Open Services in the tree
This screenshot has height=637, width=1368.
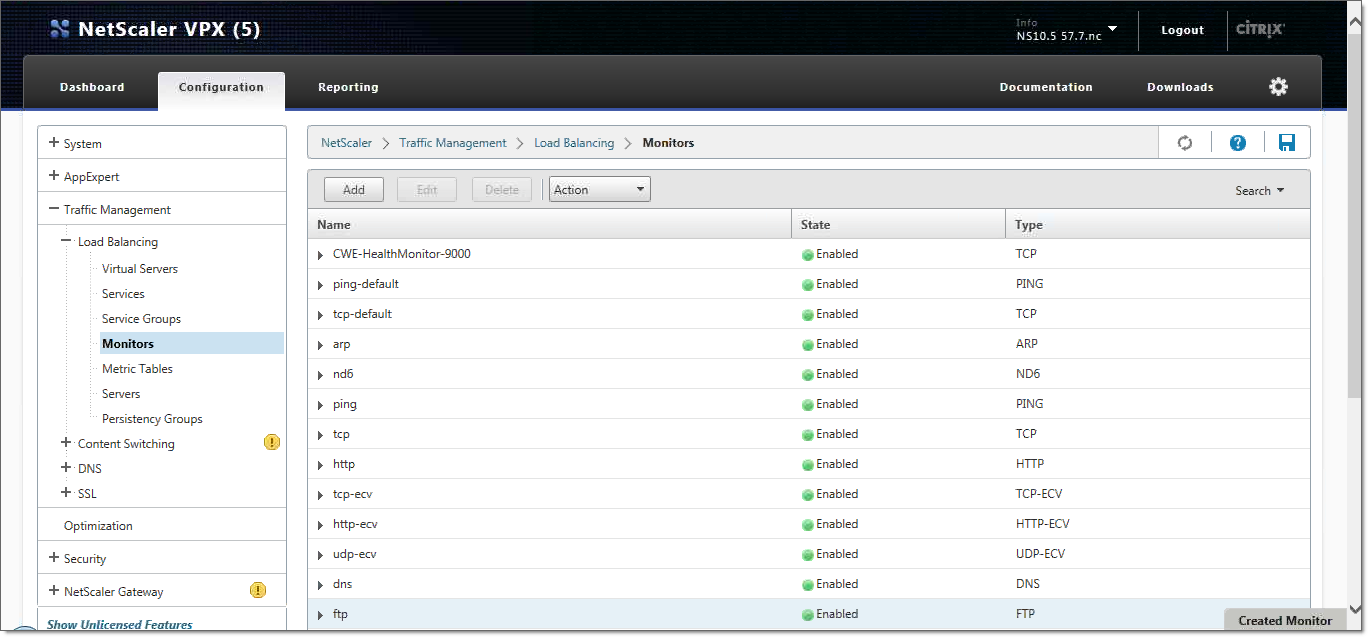tap(123, 294)
